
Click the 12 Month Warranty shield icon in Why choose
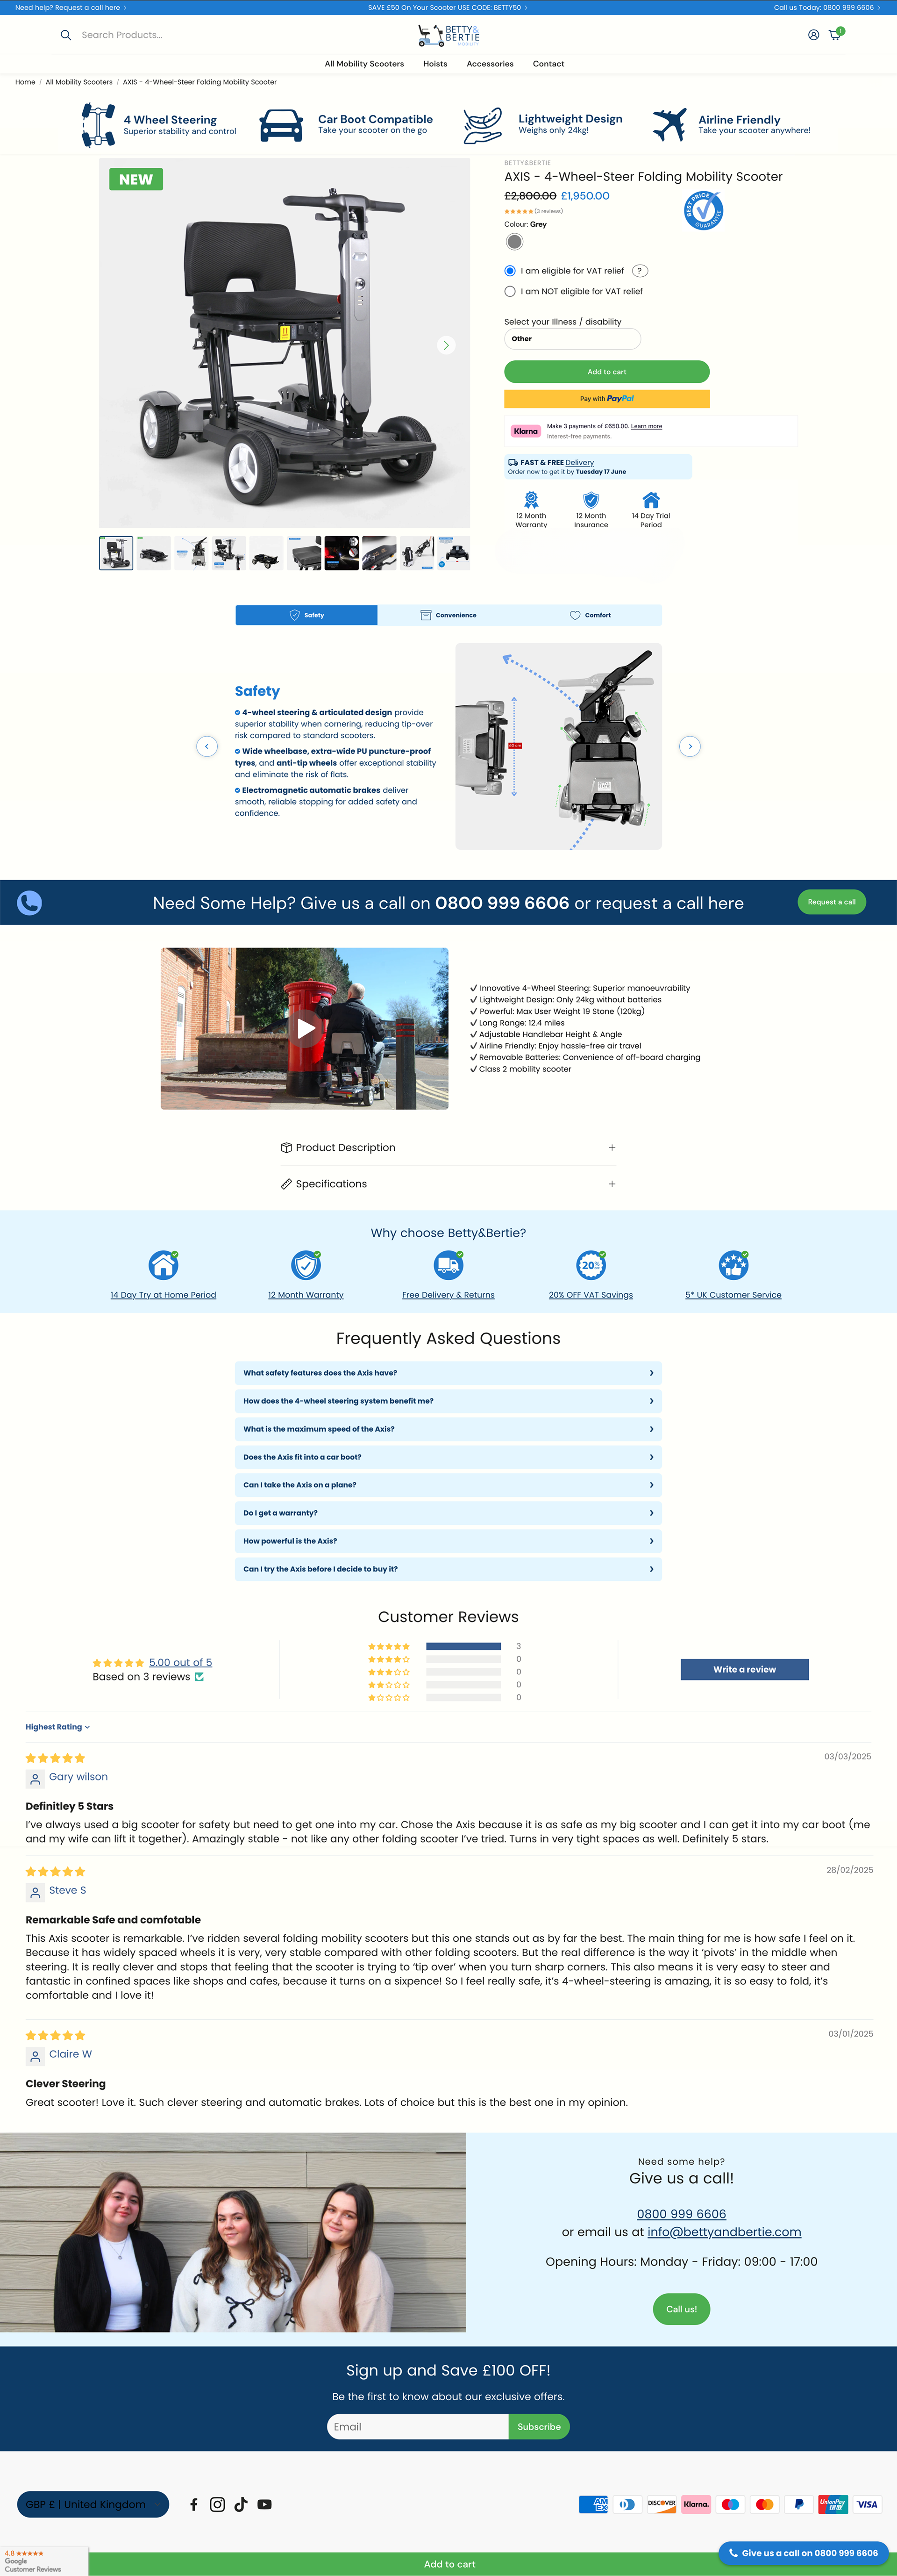[306, 1265]
